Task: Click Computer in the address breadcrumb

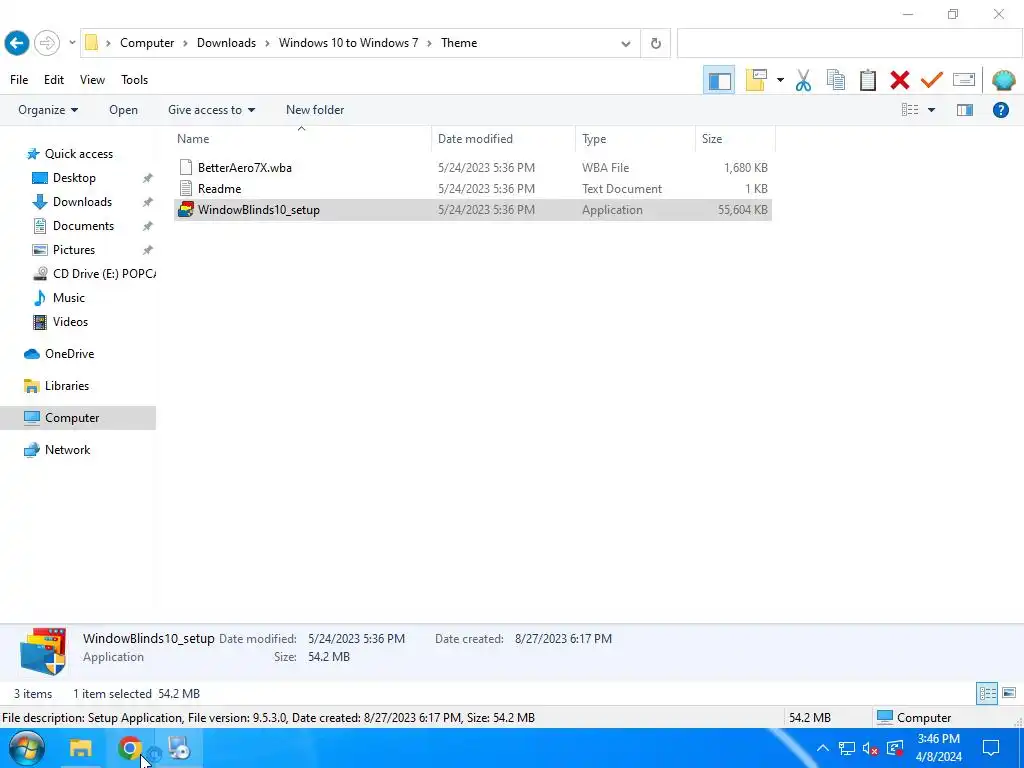Action: click(147, 43)
